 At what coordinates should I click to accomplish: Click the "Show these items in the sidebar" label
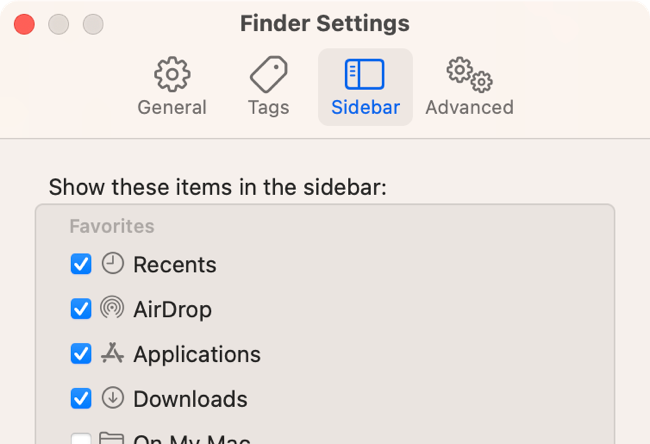point(218,187)
